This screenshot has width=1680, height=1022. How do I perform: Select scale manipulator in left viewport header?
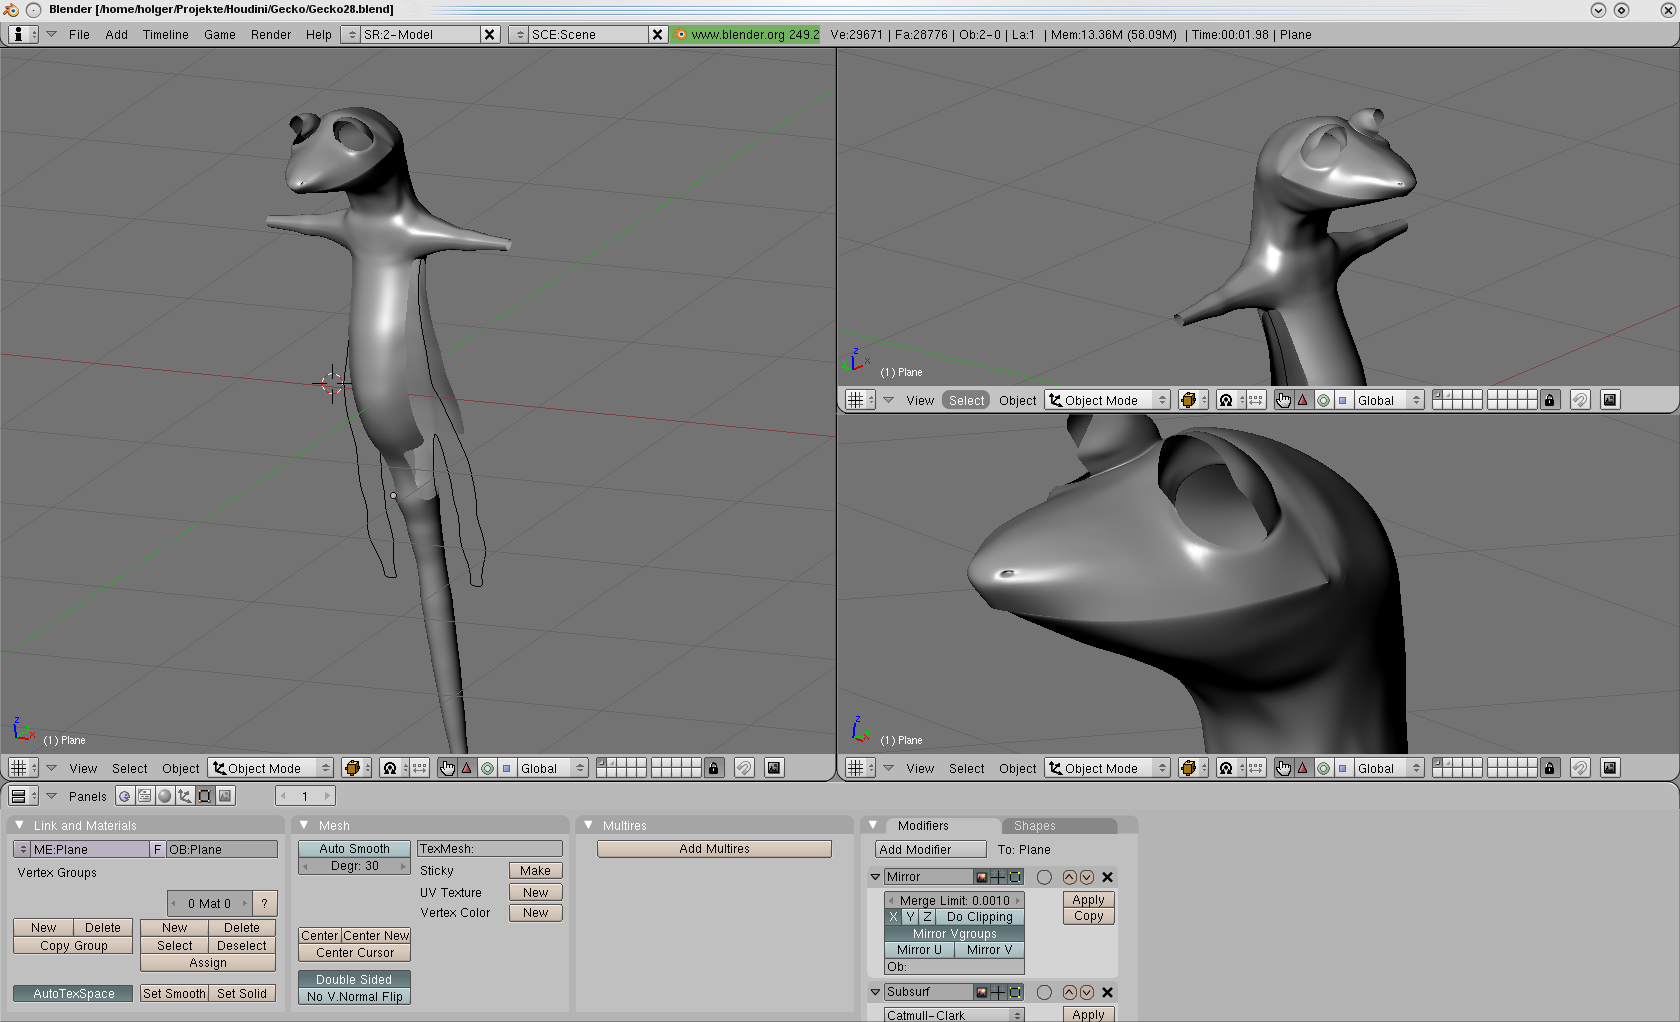506,768
